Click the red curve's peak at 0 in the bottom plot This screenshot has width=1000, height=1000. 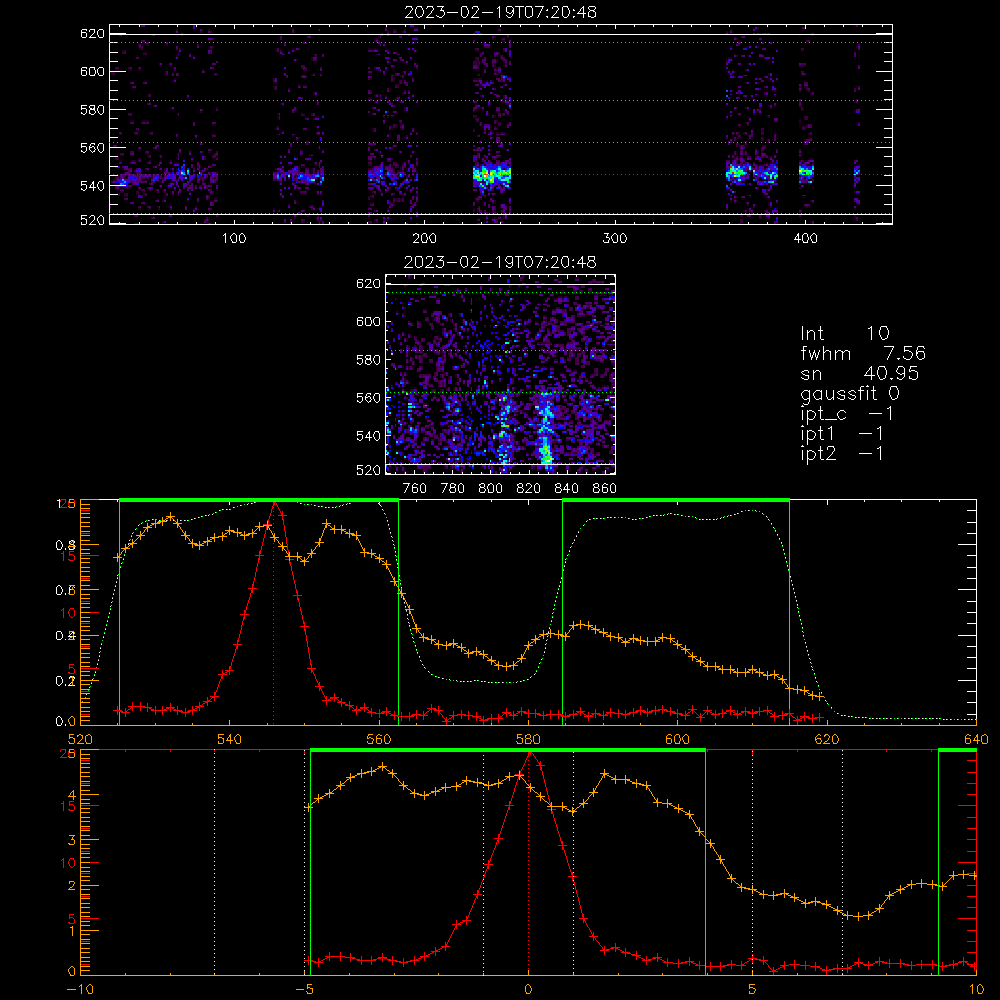click(529, 753)
